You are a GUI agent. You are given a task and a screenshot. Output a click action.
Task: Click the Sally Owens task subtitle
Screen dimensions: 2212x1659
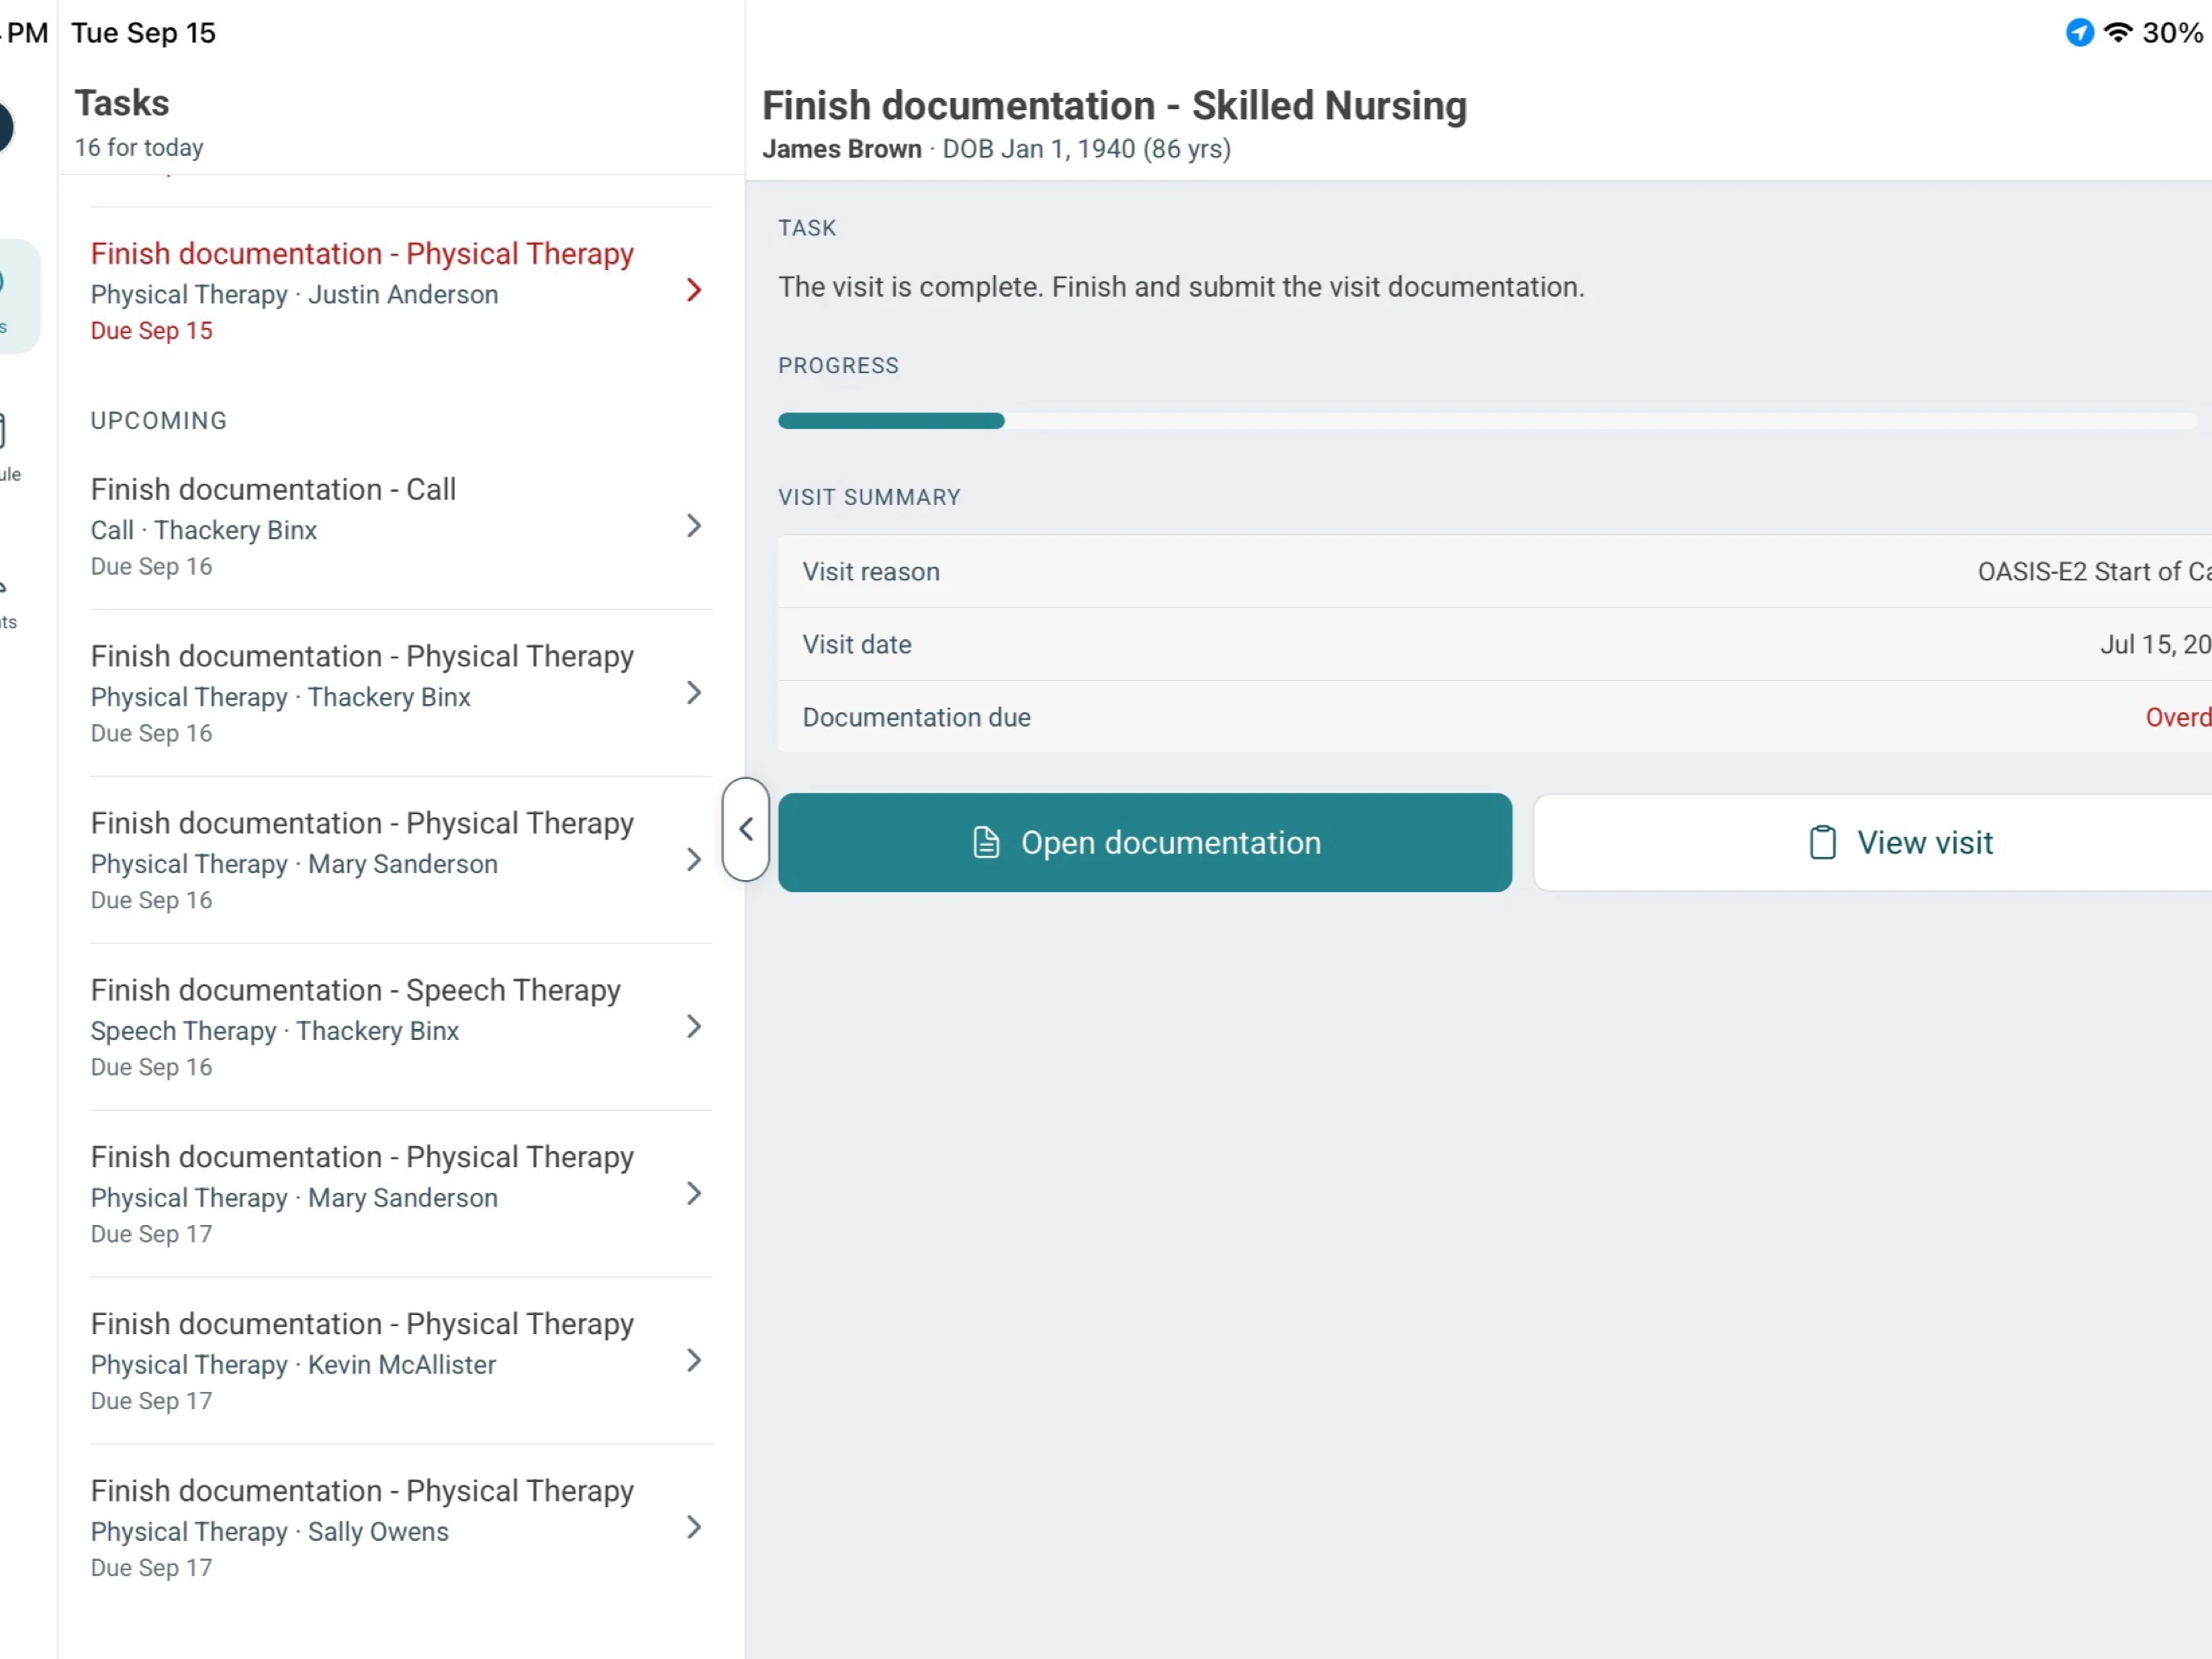tap(269, 1532)
